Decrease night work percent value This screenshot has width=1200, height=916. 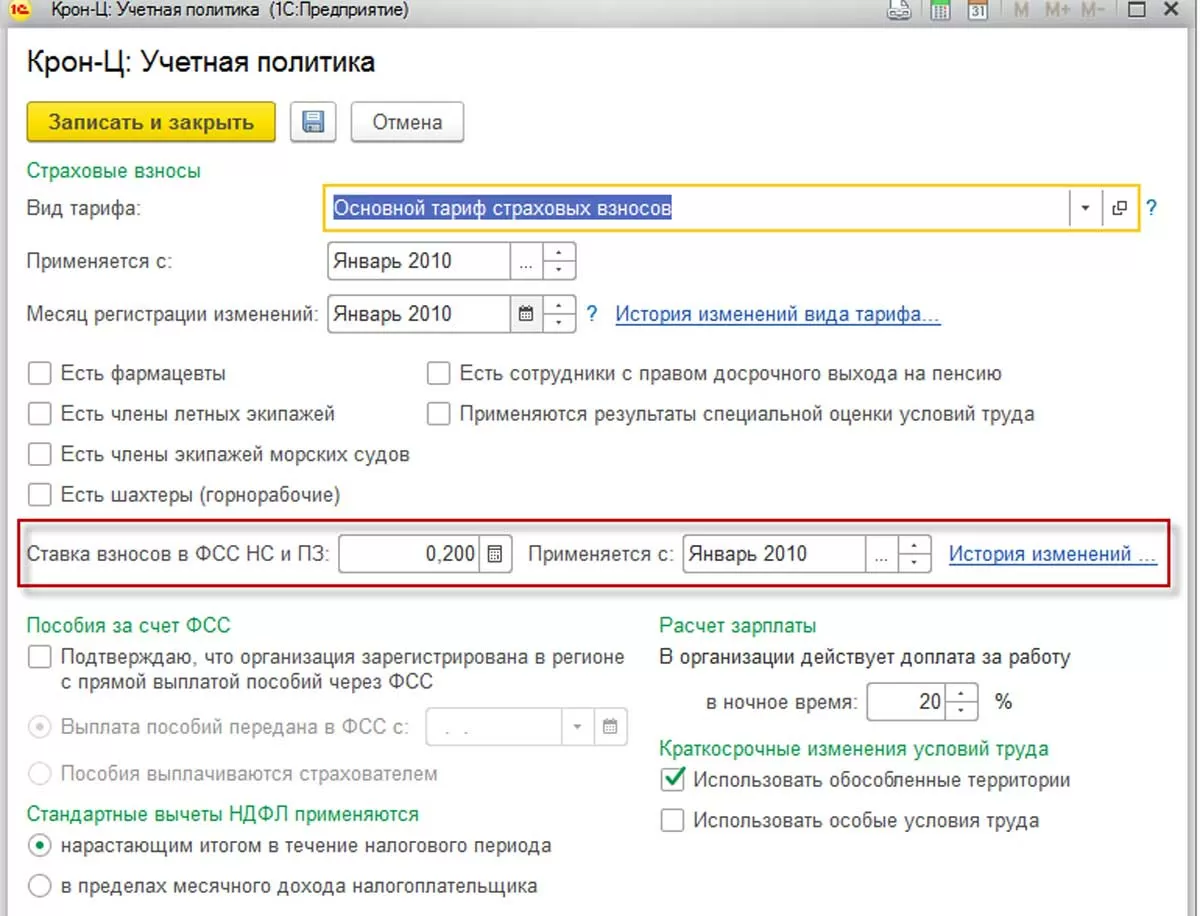coord(961,711)
